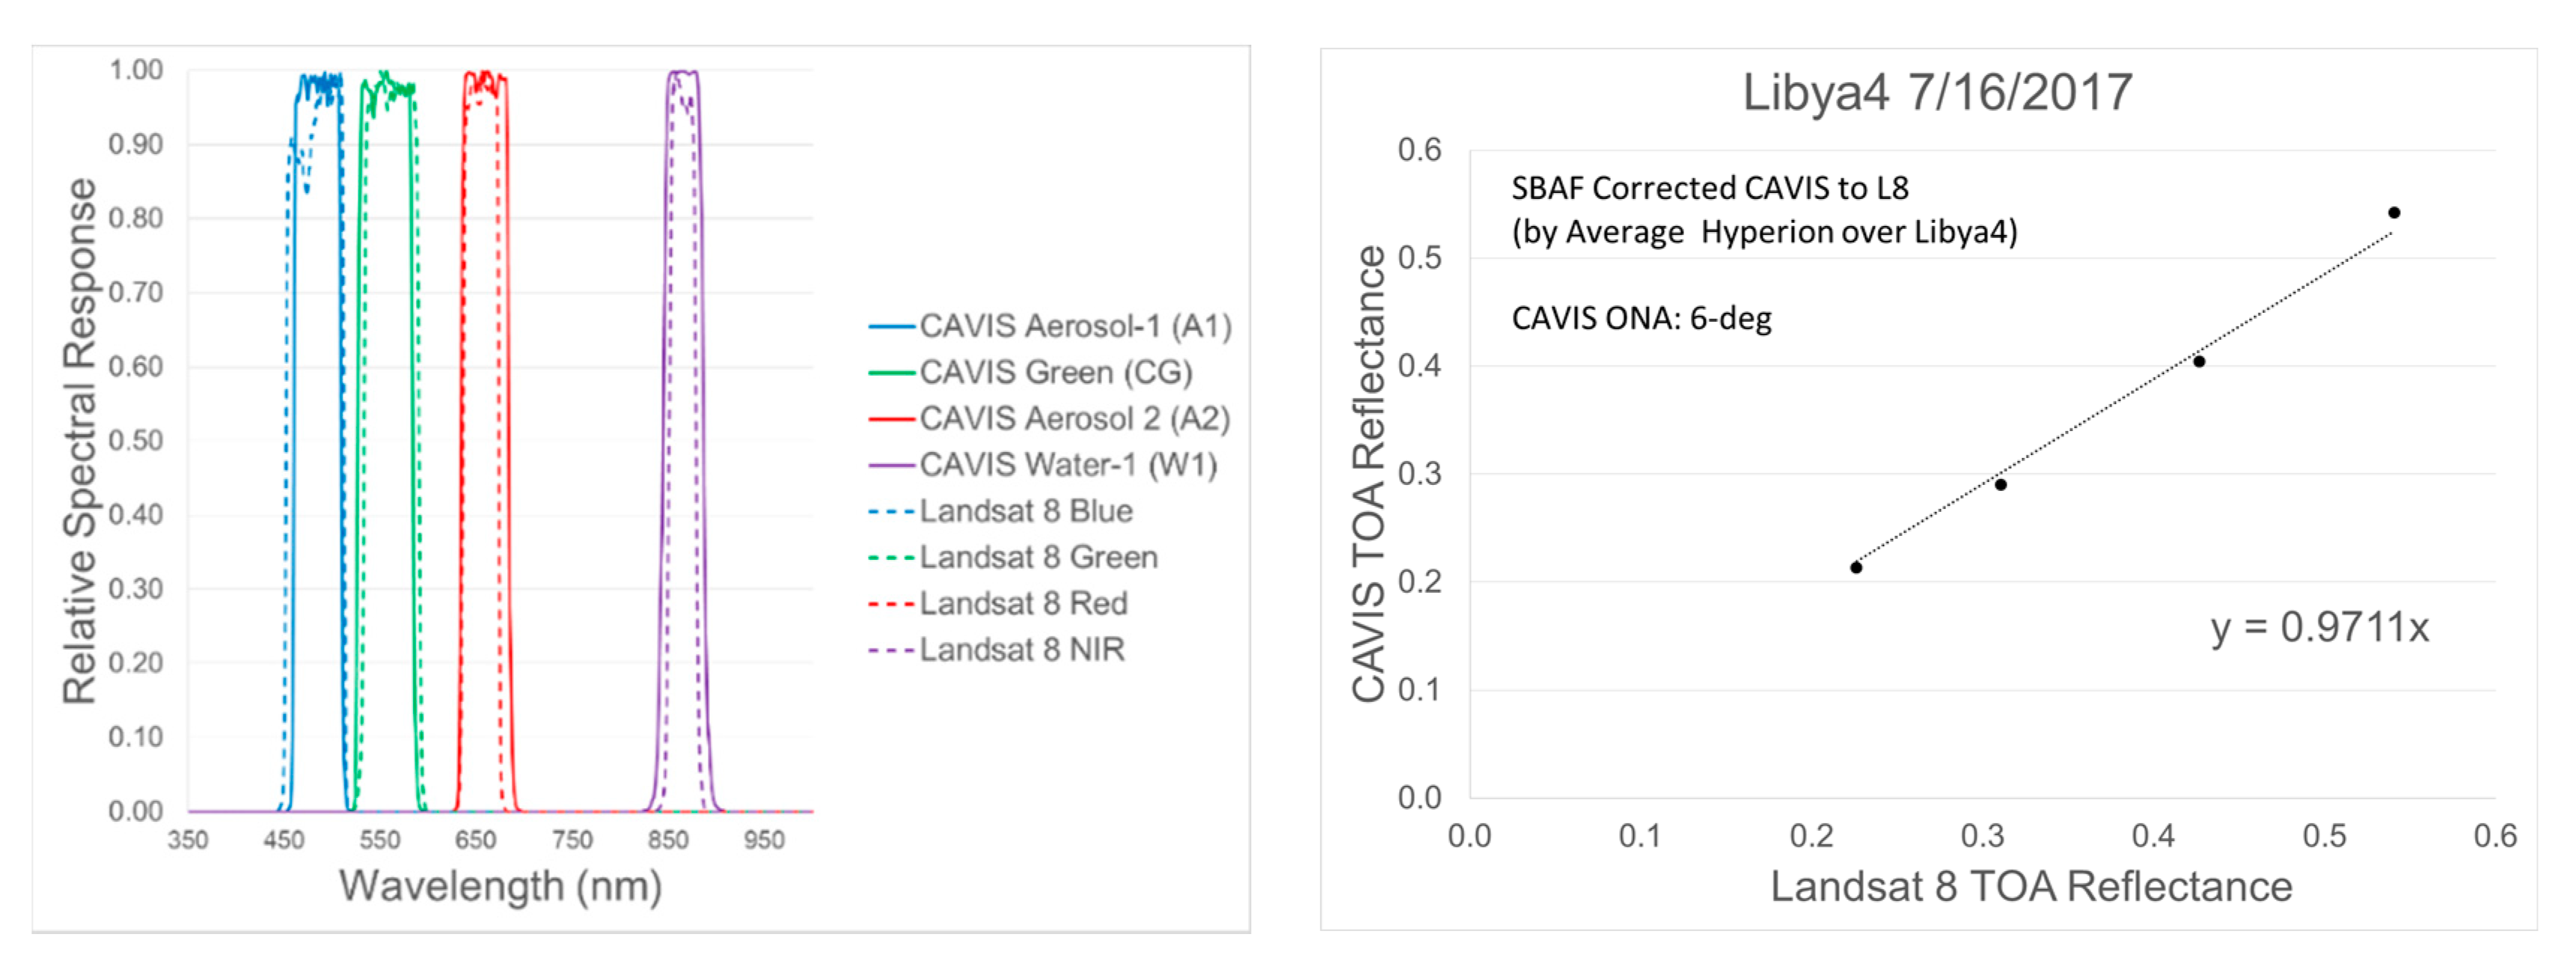The height and width of the screenshot is (970, 2576).
Task: Click the highest data point in scatter plot
Action: pos(2394,212)
